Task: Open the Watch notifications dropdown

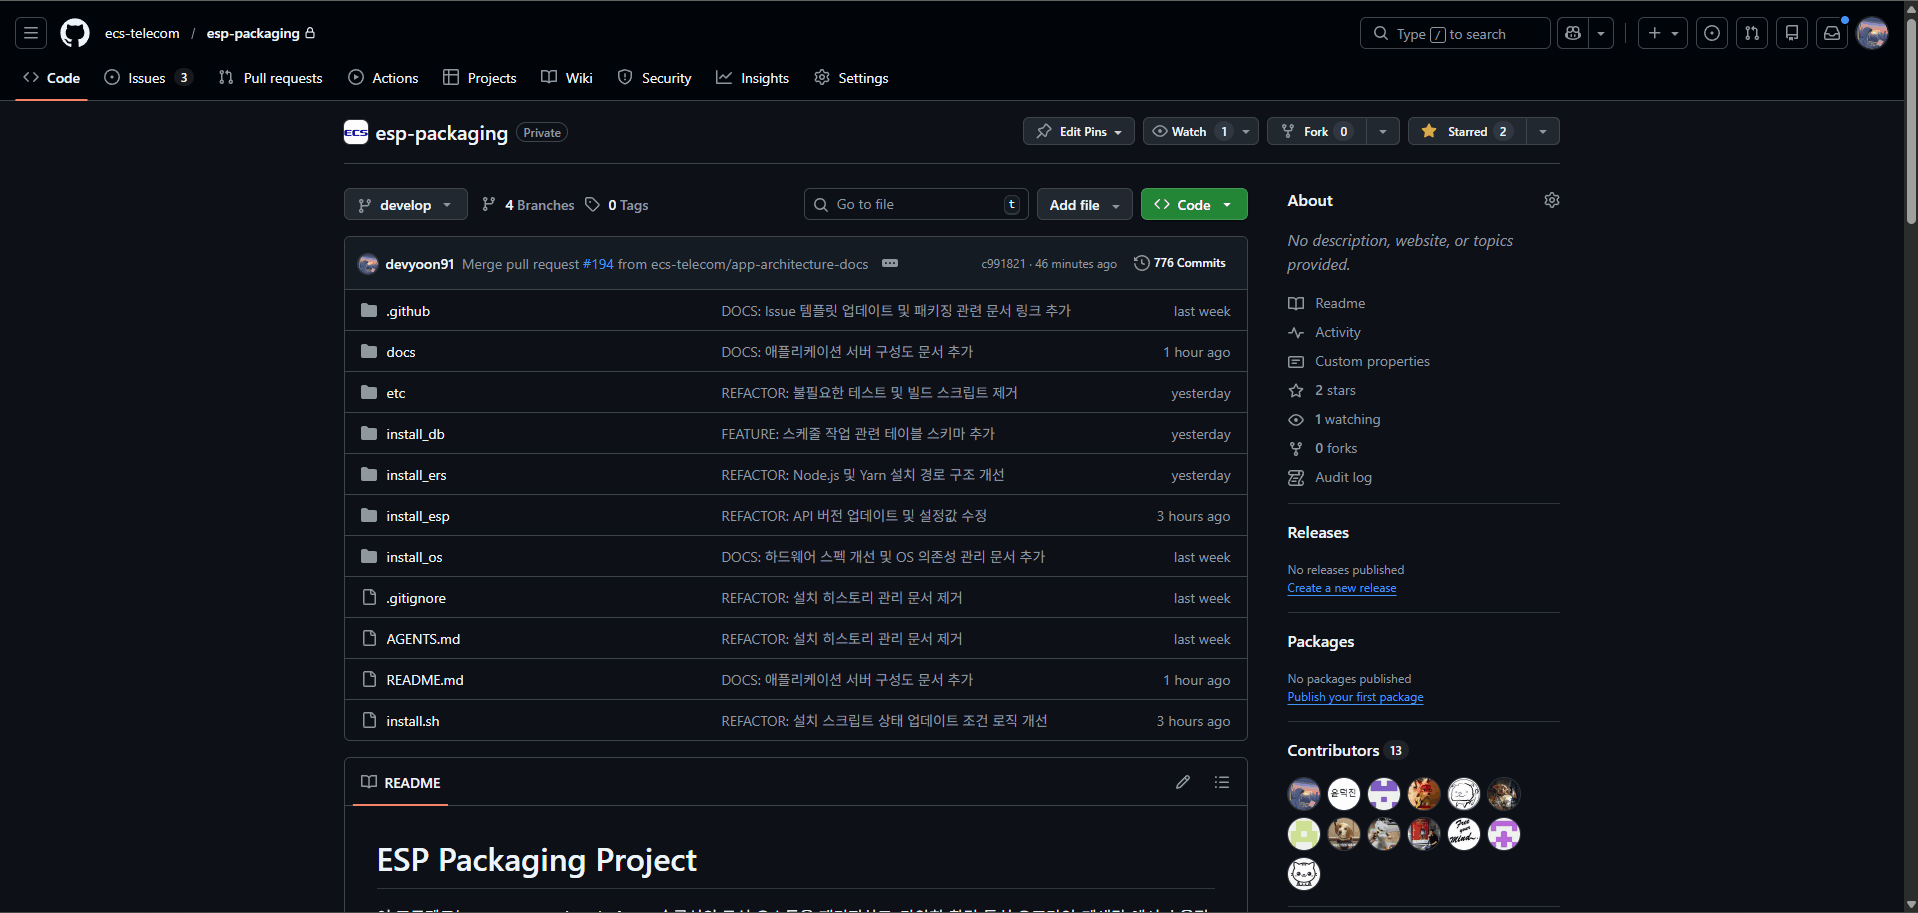Action: point(1200,131)
